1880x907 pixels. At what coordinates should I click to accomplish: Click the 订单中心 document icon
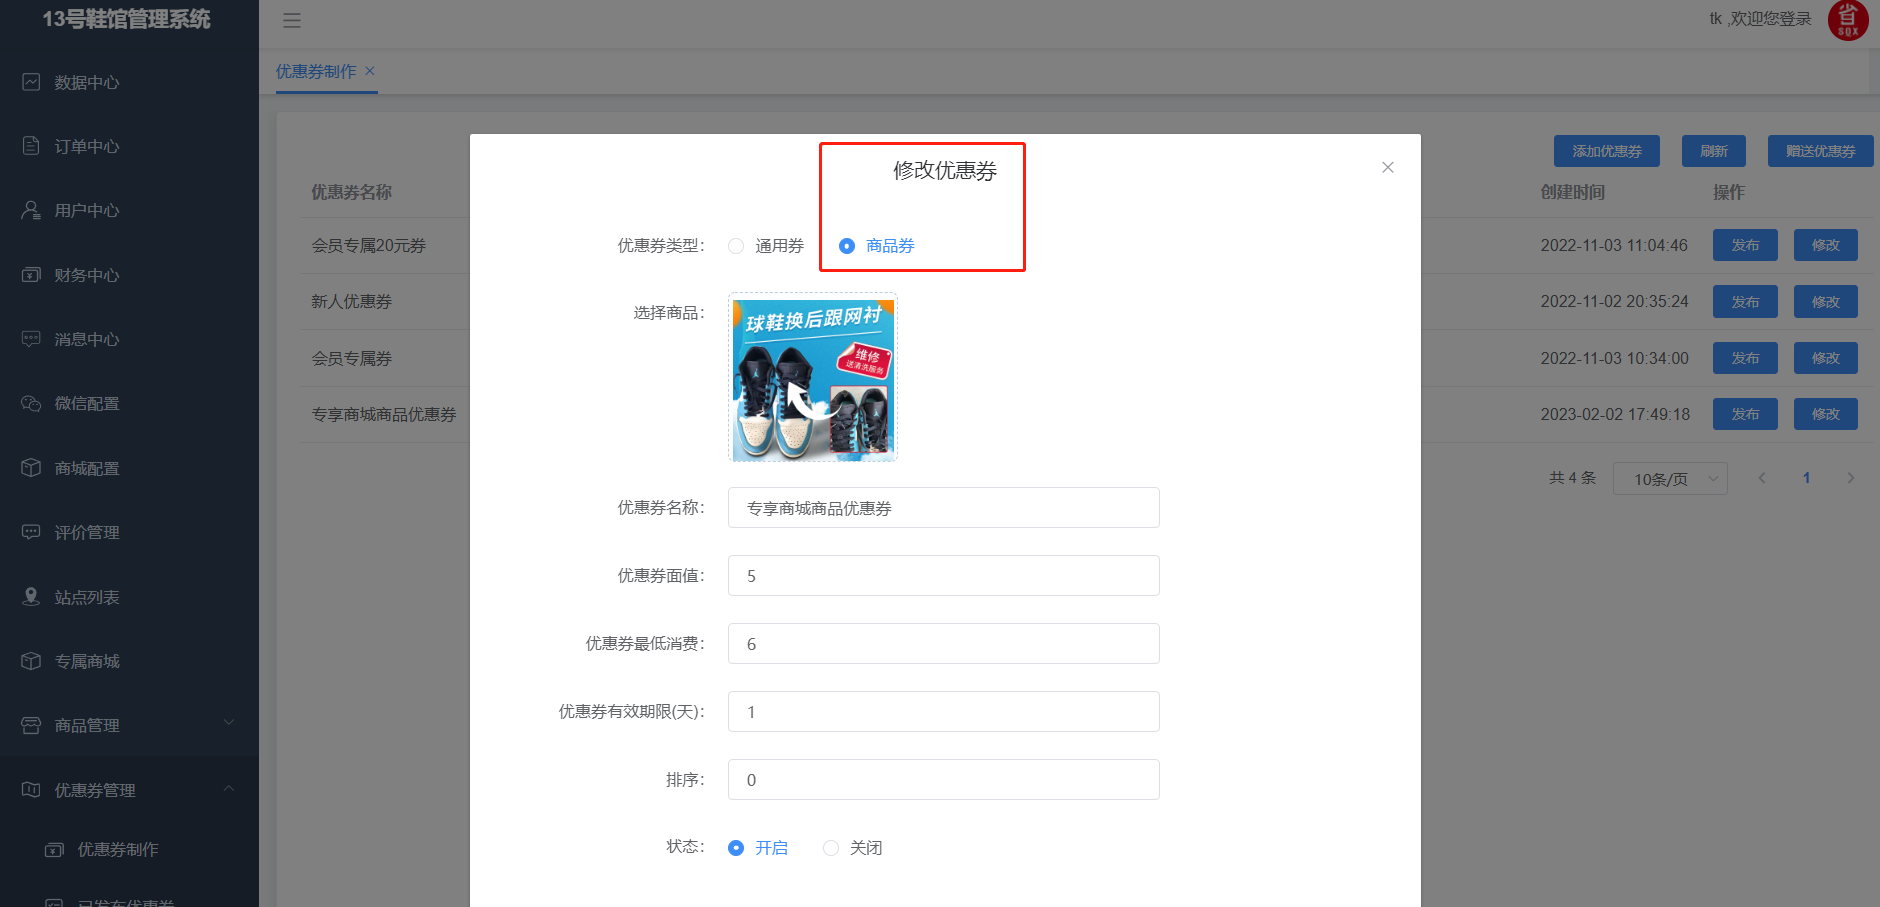point(31,146)
